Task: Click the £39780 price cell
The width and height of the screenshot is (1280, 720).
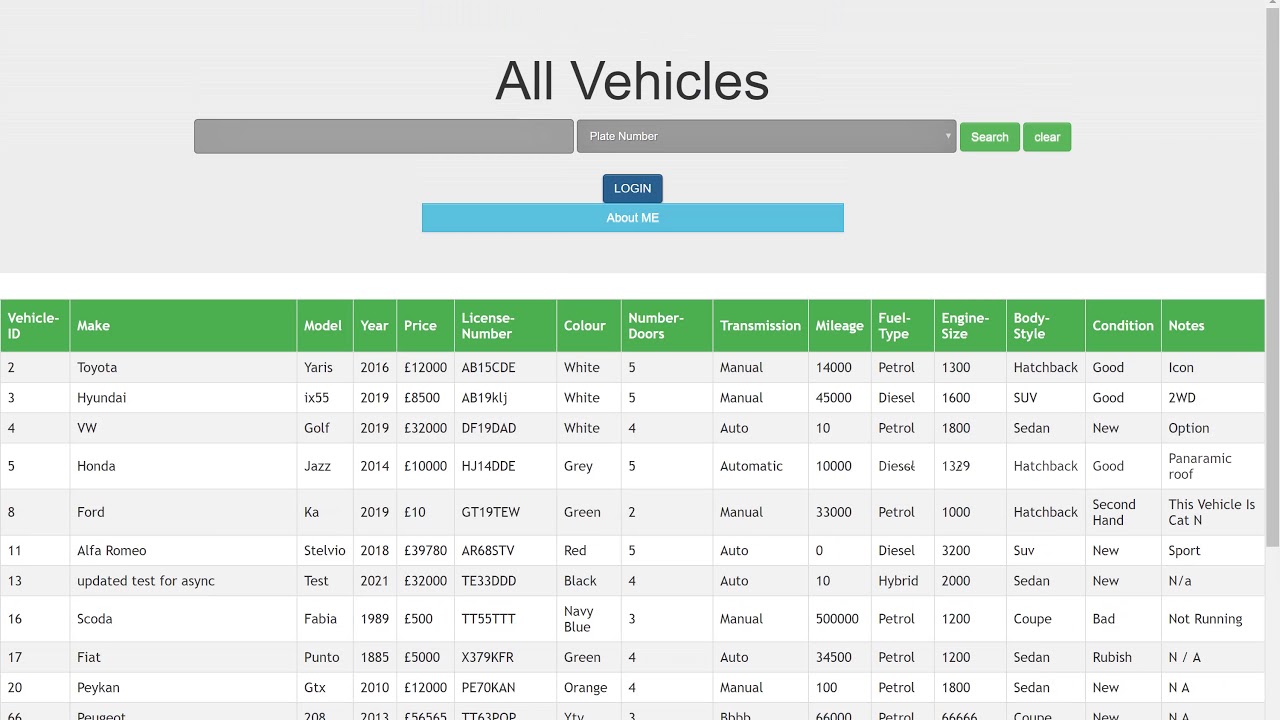Action: click(425, 550)
